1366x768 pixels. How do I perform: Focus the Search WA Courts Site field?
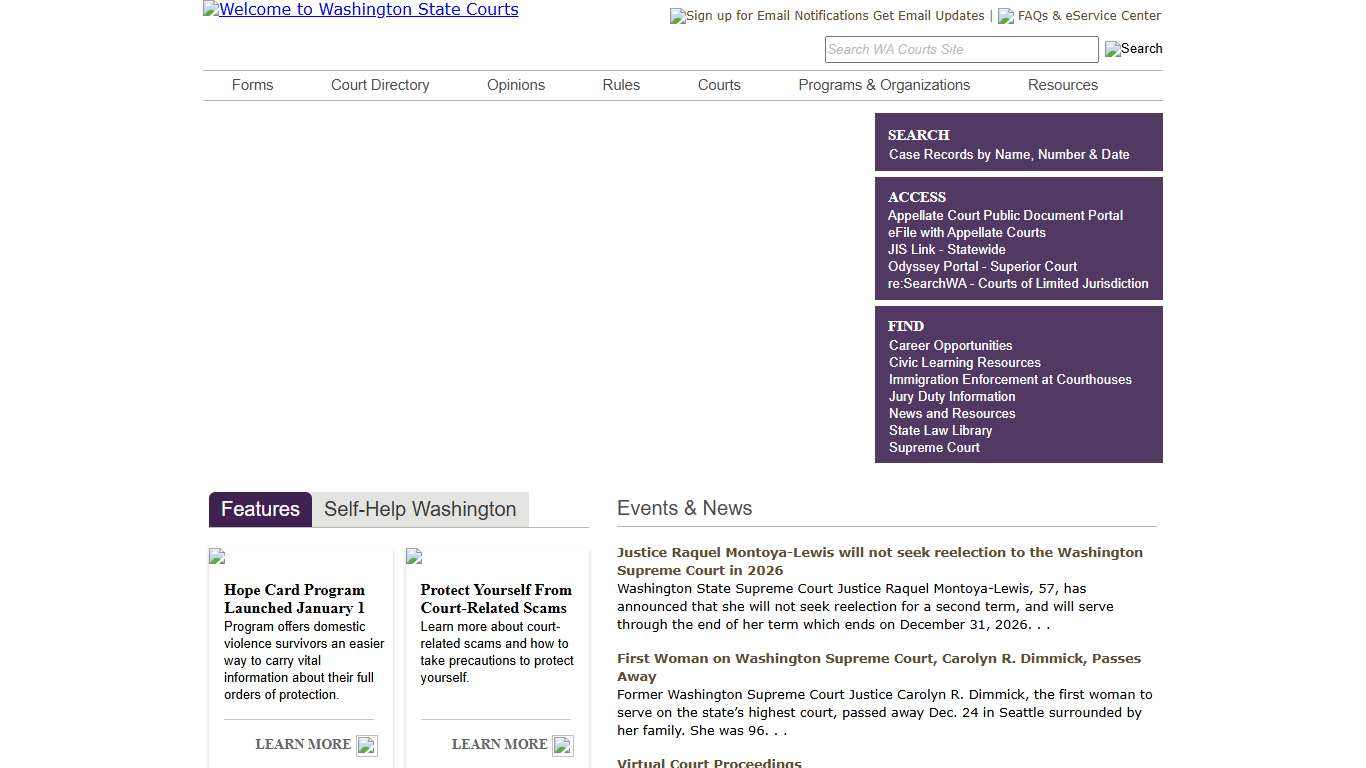(x=960, y=50)
